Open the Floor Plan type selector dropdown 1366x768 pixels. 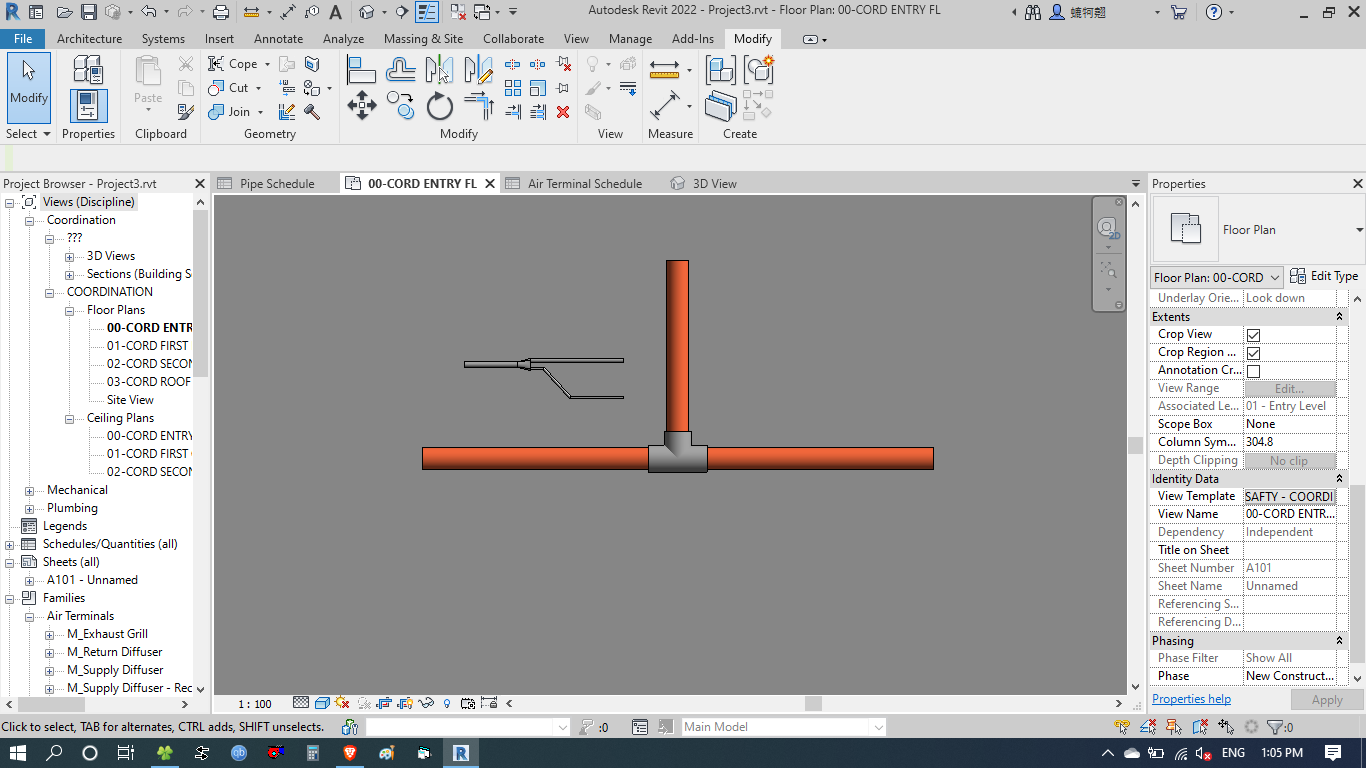tap(1277, 276)
